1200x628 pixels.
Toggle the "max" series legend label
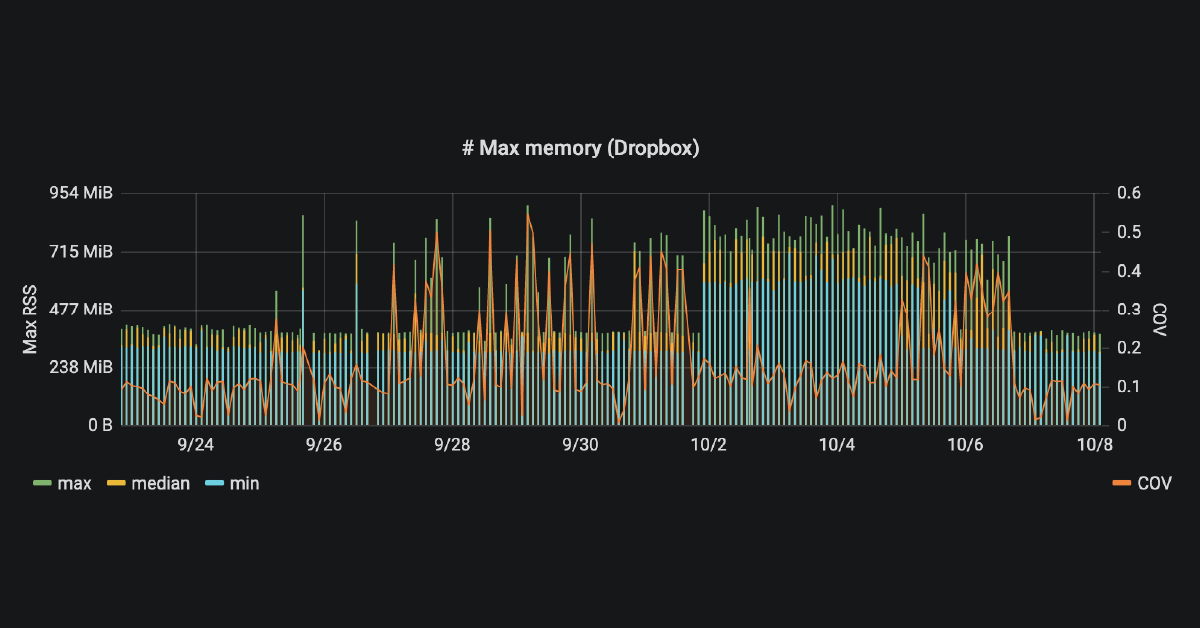74,484
